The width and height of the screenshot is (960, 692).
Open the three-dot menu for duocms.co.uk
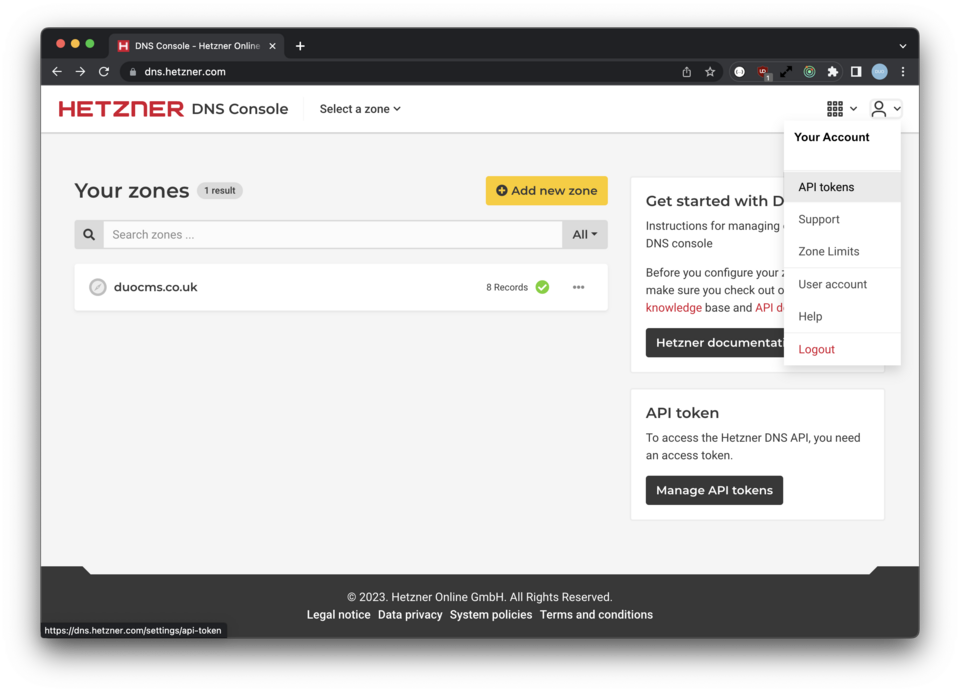[579, 287]
